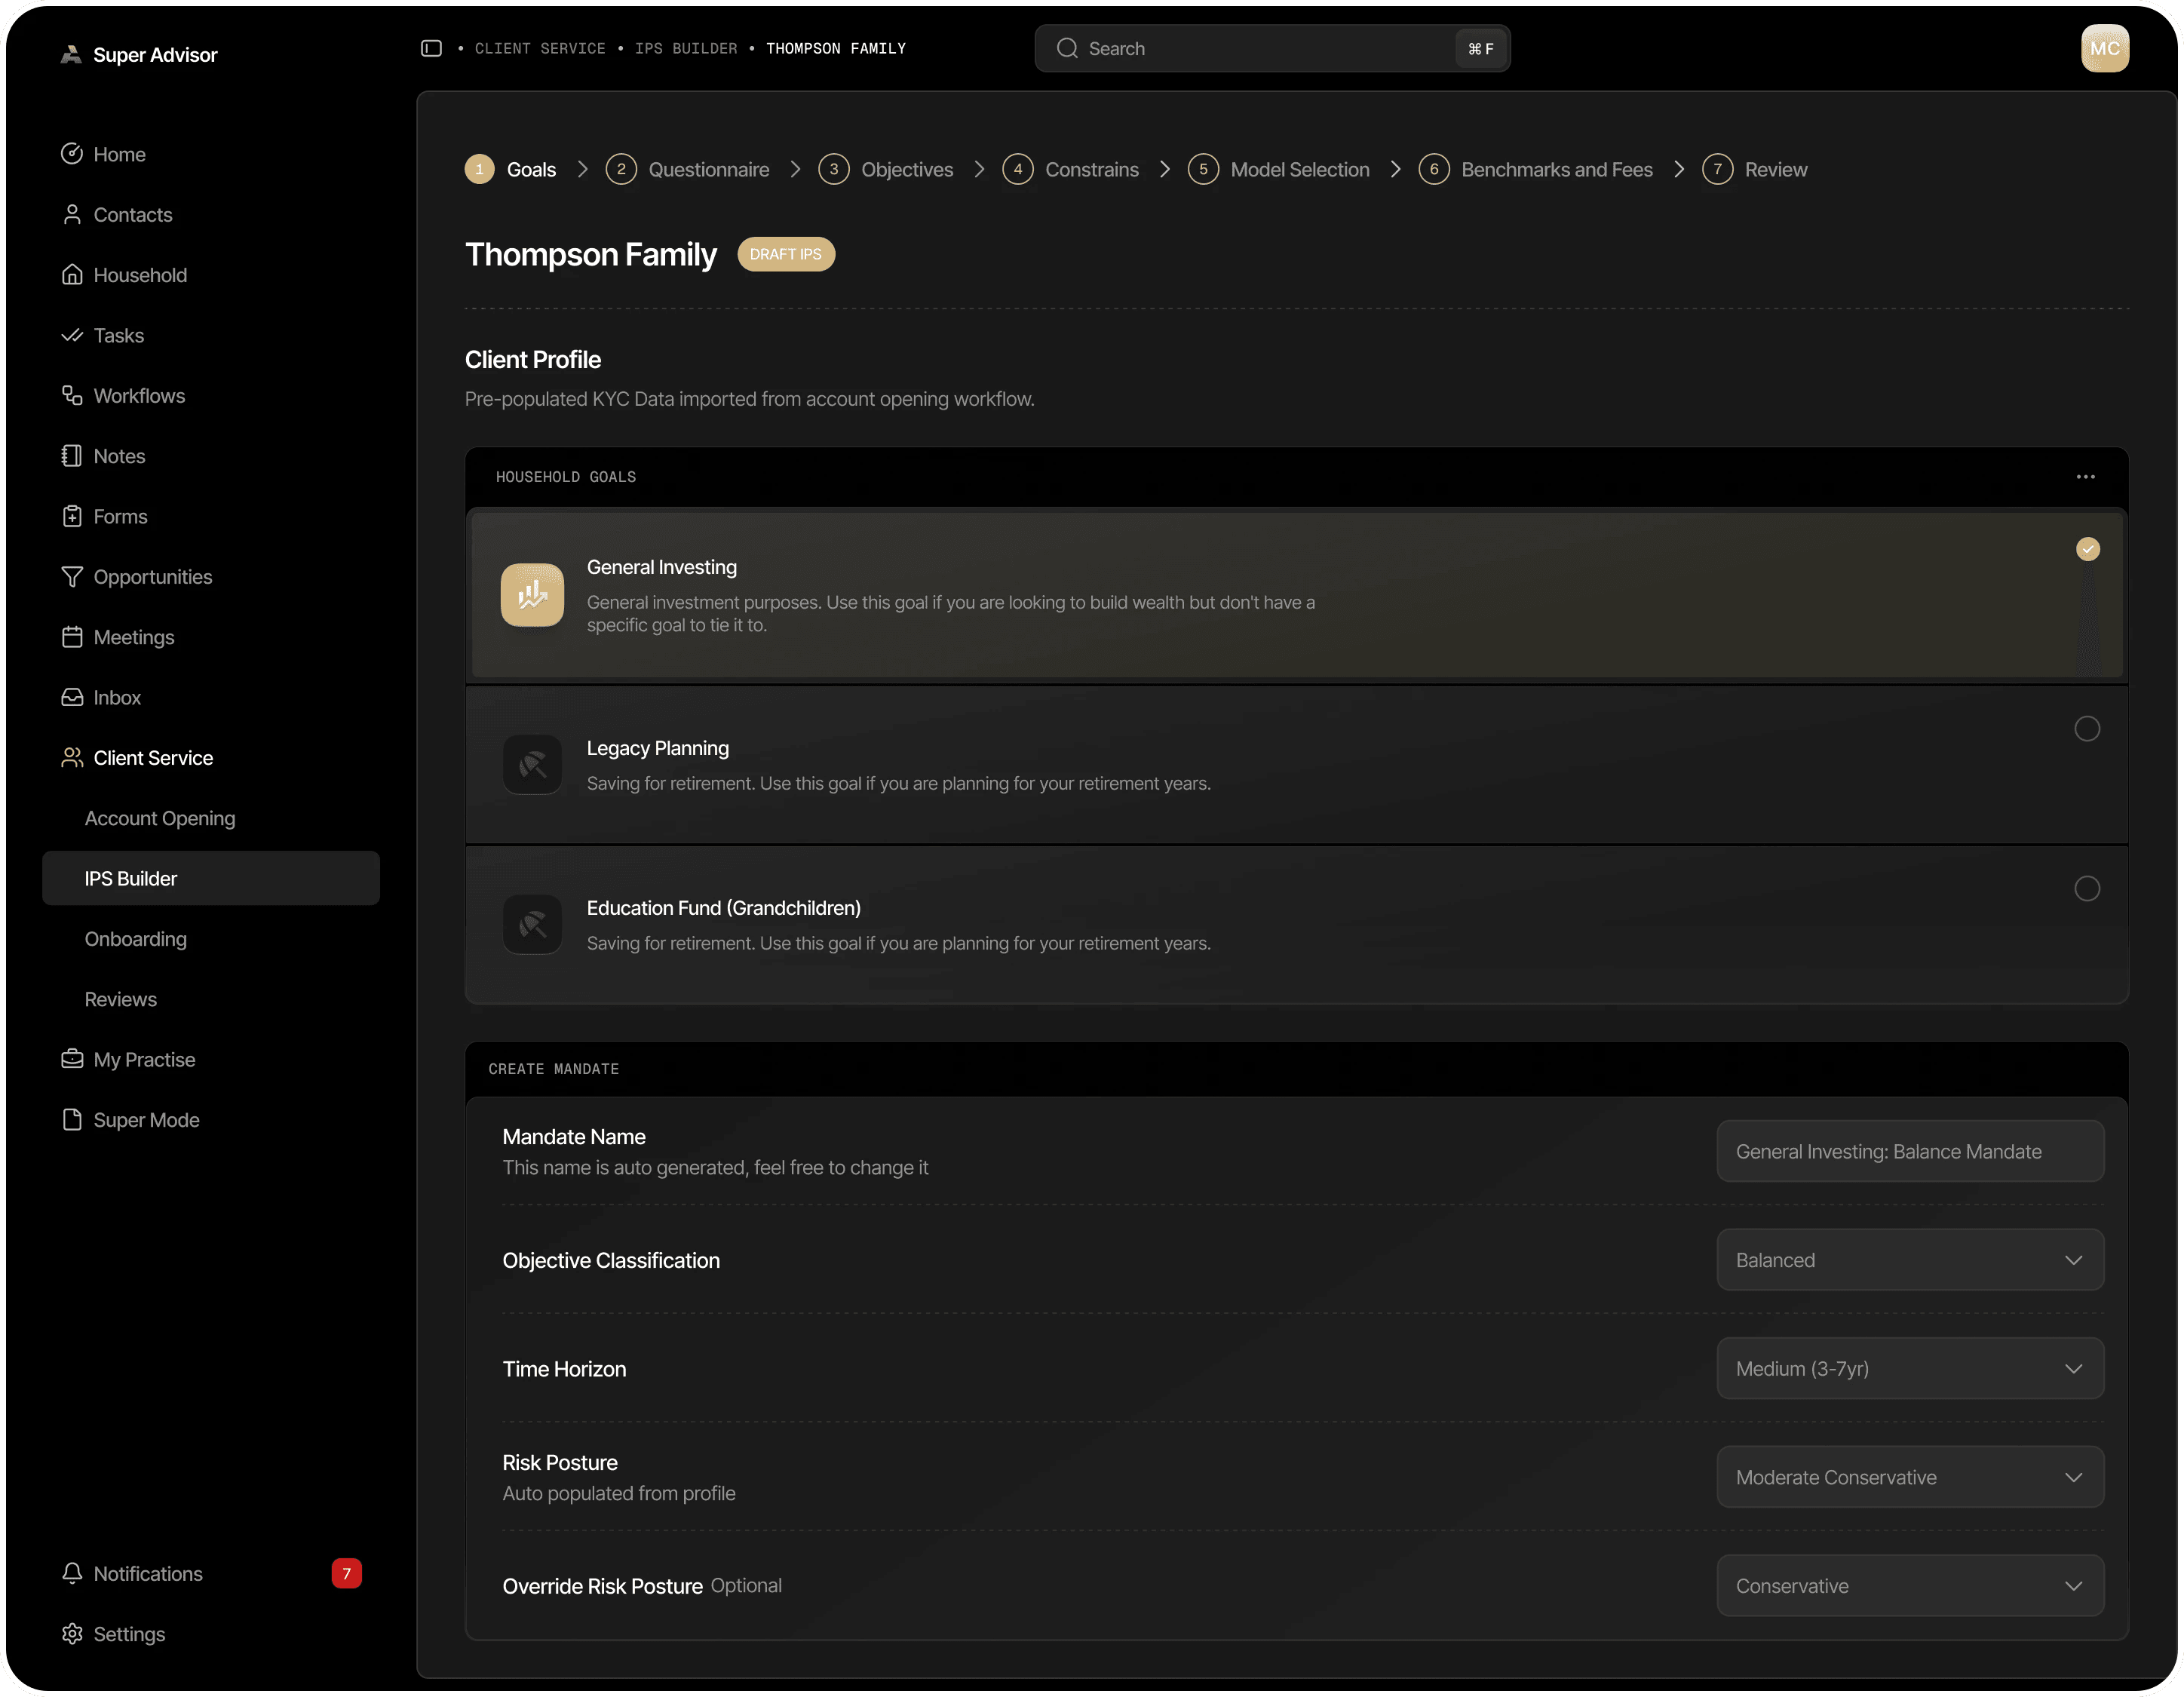
Task: Go to Objectives step
Action: (x=886, y=169)
